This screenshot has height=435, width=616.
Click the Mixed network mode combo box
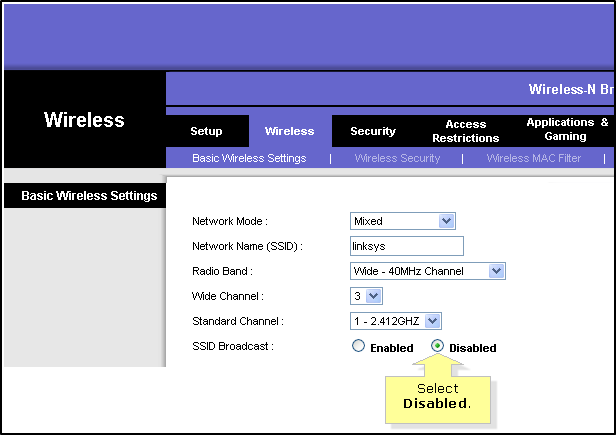coord(403,221)
